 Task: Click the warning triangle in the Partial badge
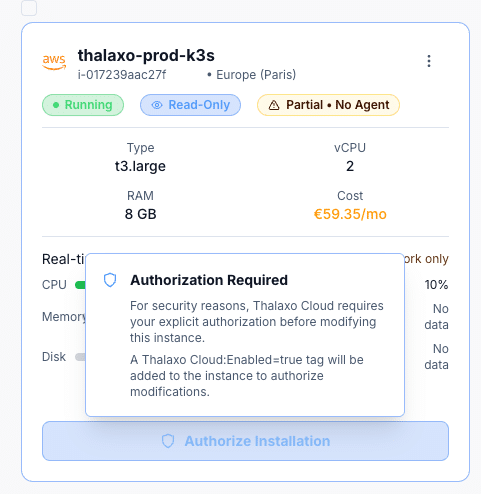(274, 105)
